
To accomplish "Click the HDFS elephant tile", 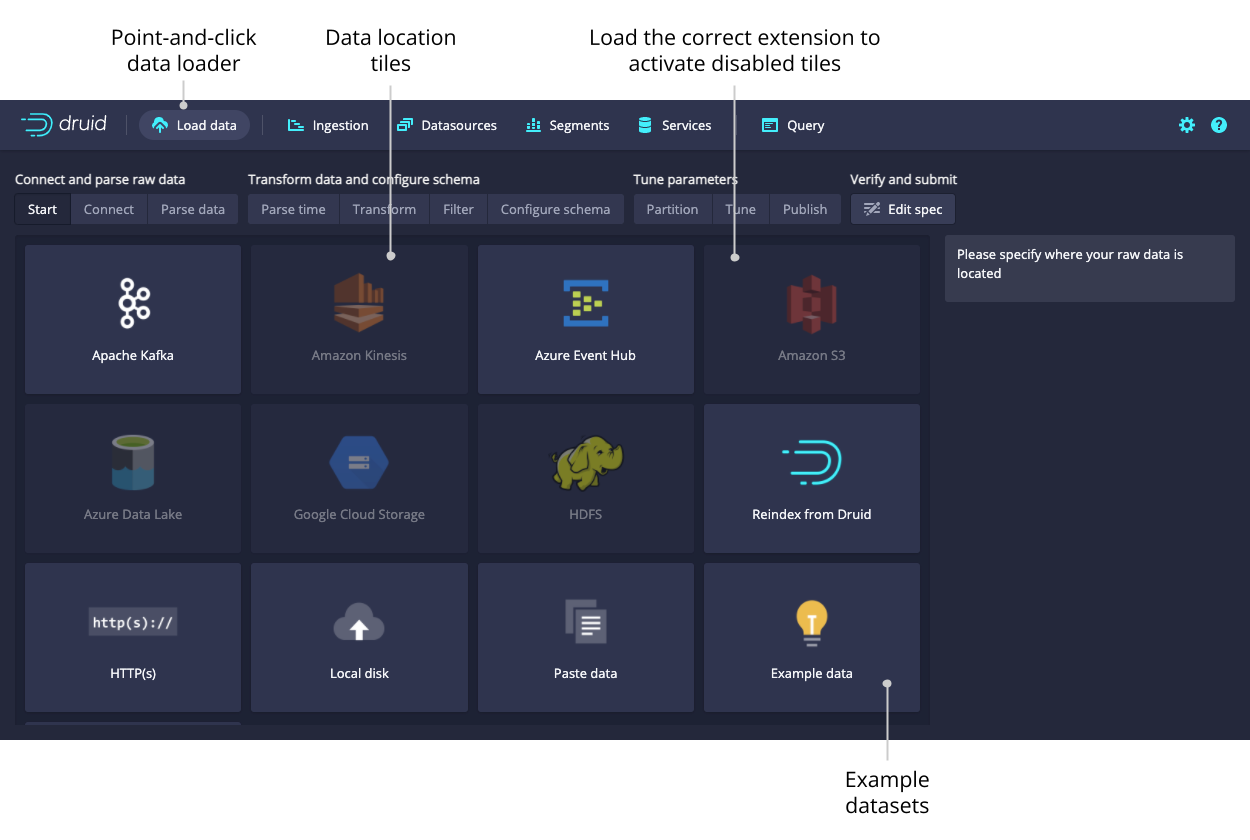I will (585, 463).
